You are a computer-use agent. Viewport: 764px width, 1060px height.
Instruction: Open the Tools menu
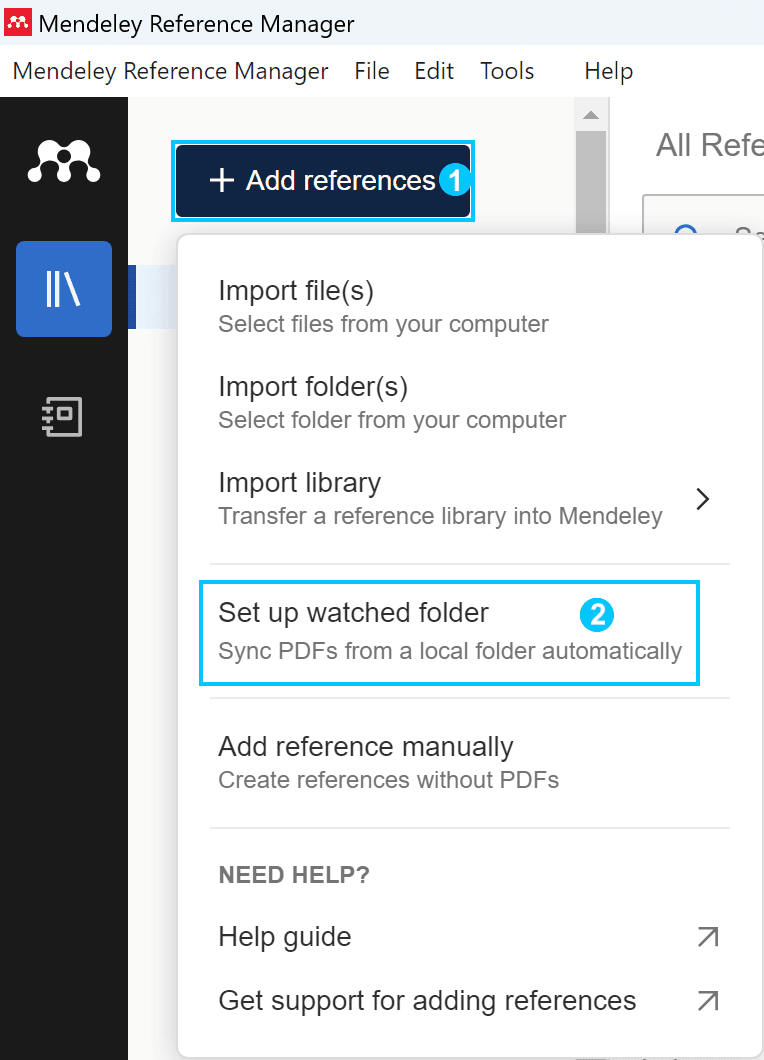[x=507, y=71]
